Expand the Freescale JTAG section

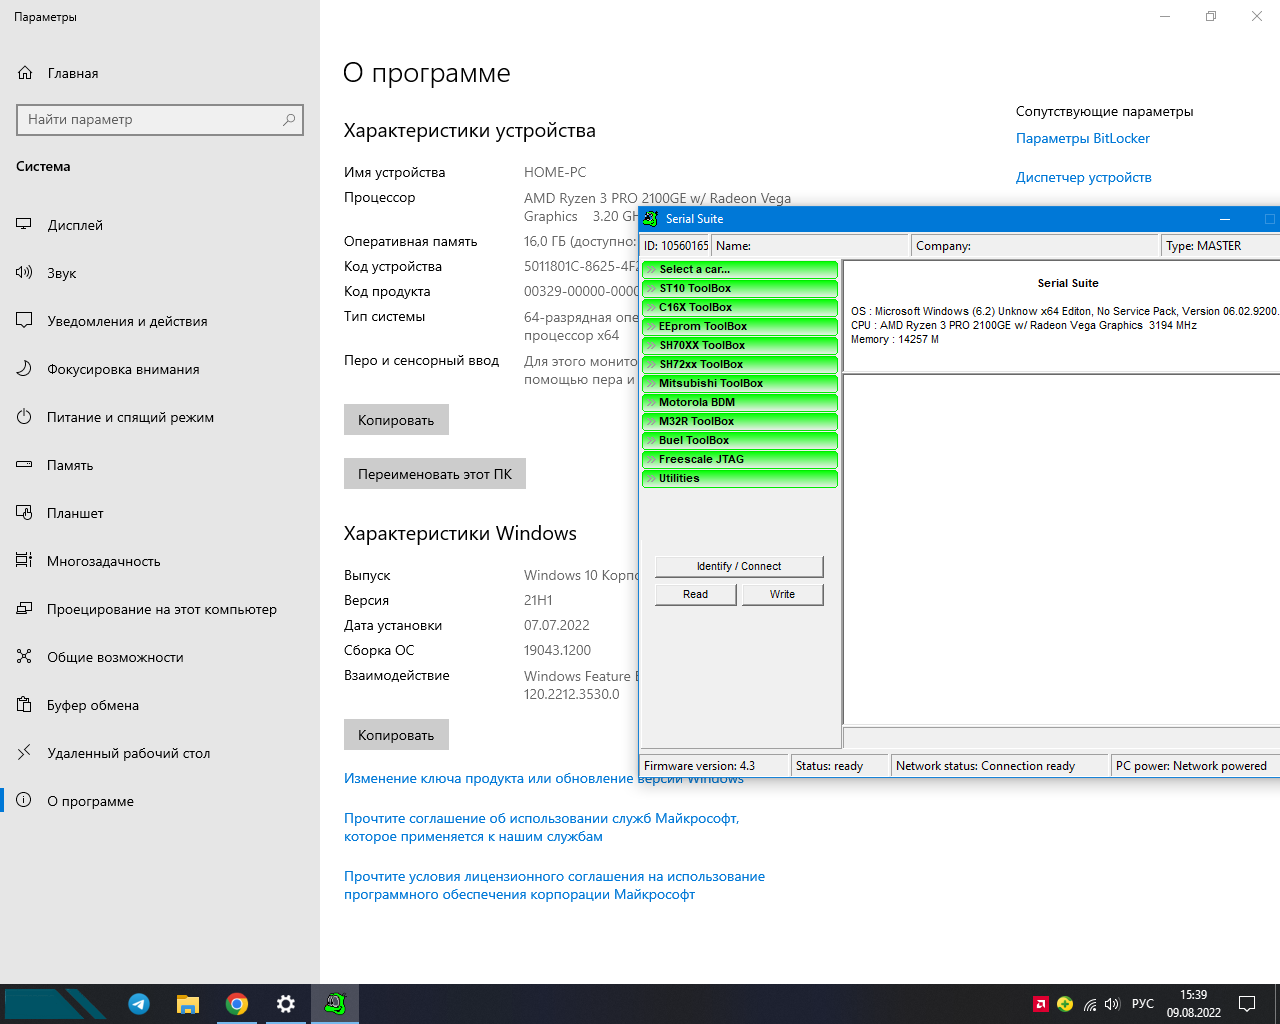coord(739,459)
